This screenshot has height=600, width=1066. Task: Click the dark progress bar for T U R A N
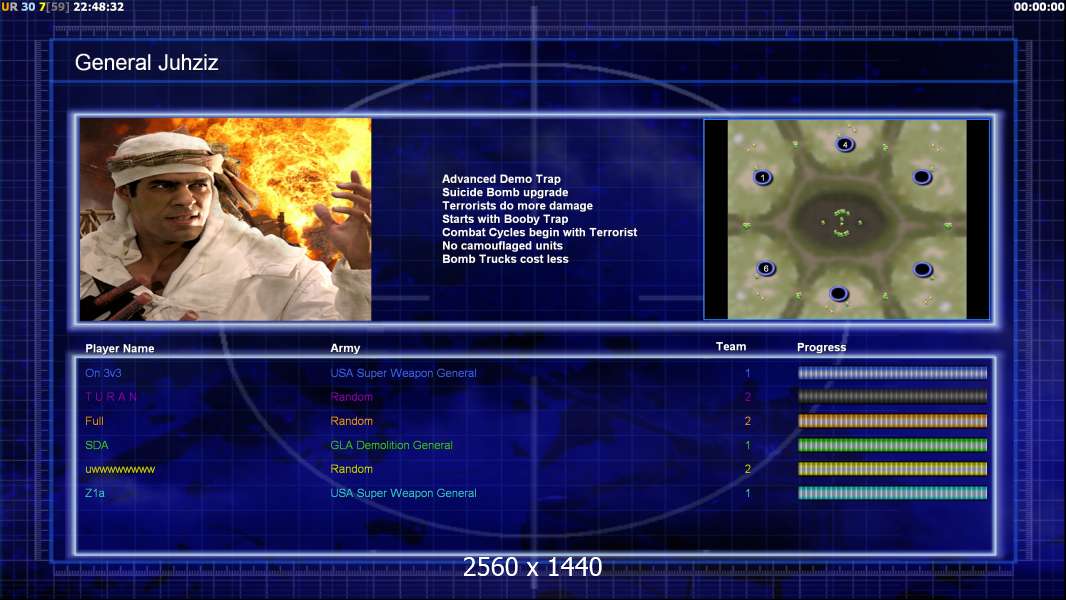coord(892,397)
